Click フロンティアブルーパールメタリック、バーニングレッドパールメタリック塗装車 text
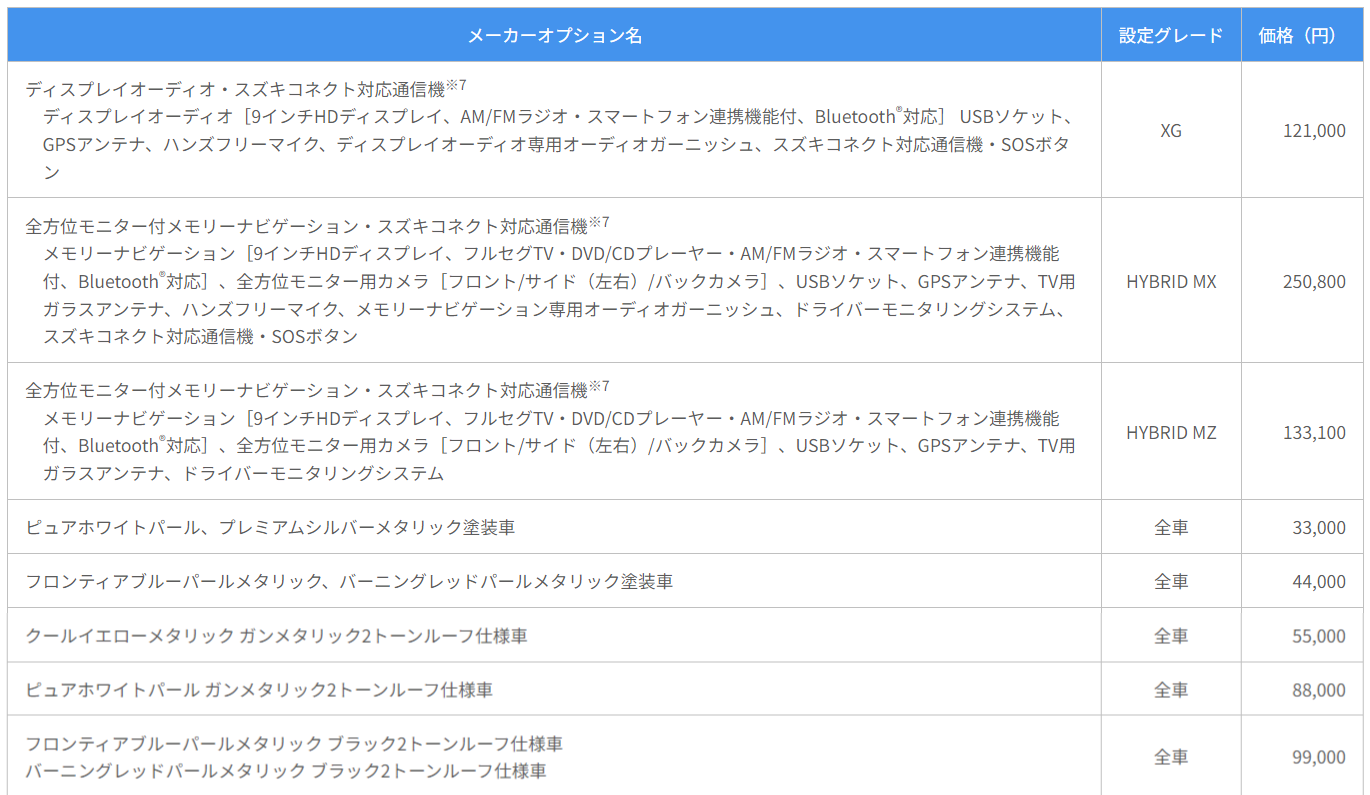The height and width of the screenshot is (795, 1370). pos(349,581)
